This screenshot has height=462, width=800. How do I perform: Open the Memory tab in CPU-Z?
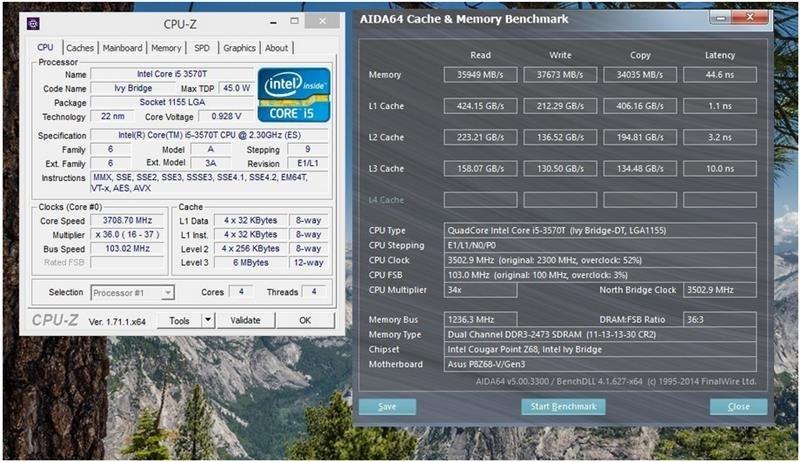pos(166,48)
